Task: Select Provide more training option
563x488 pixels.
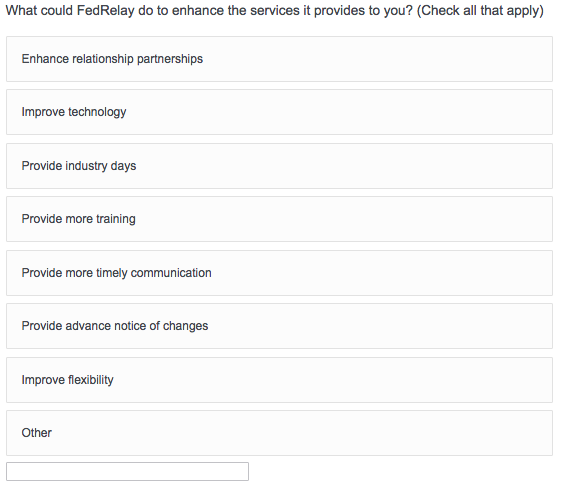Action: [x=279, y=219]
